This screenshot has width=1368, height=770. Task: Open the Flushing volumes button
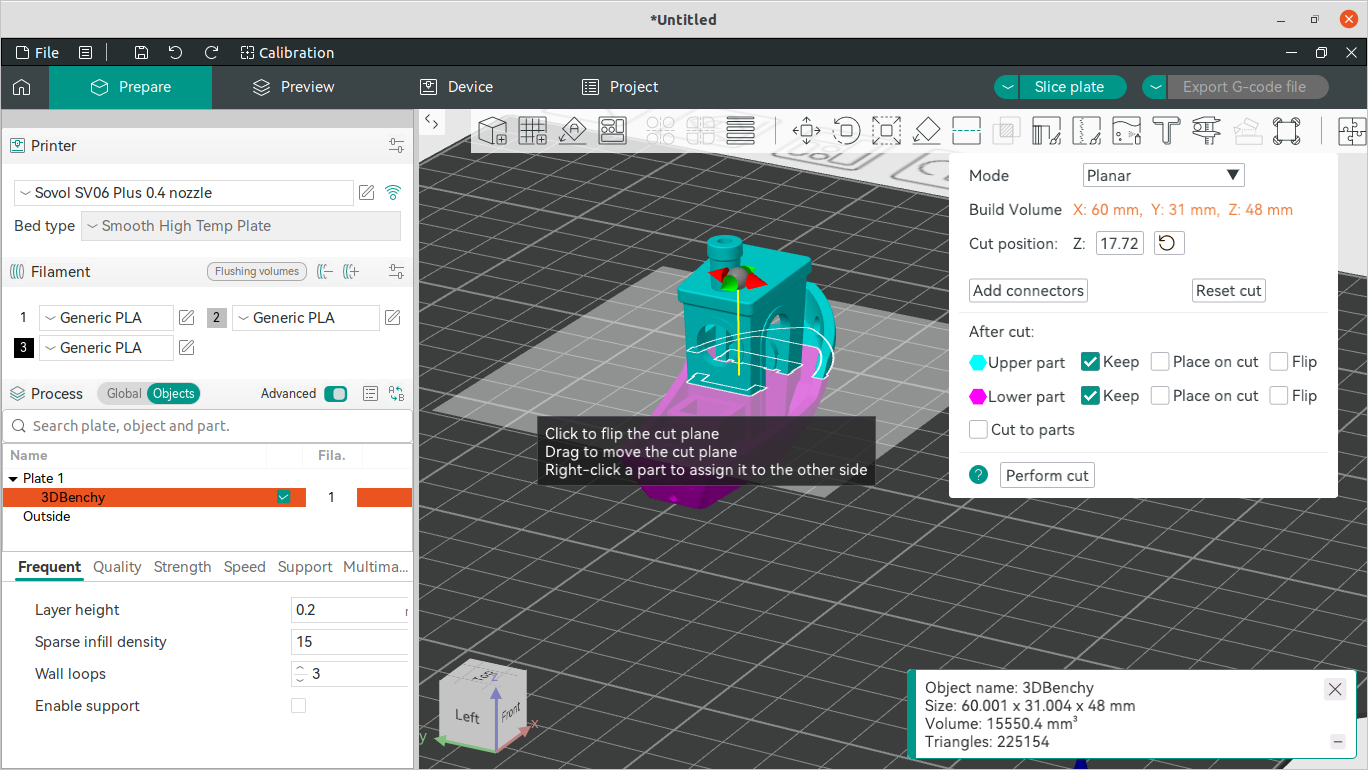point(257,271)
